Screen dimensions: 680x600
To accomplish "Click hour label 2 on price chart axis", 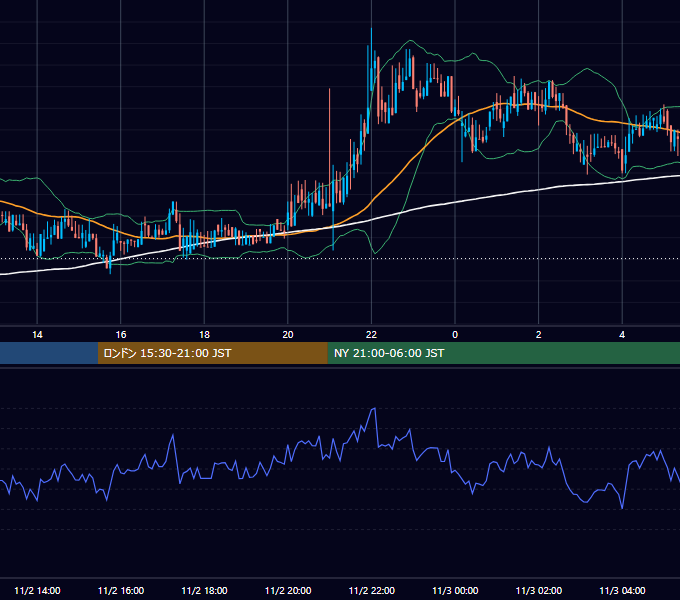I will click(x=539, y=335).
